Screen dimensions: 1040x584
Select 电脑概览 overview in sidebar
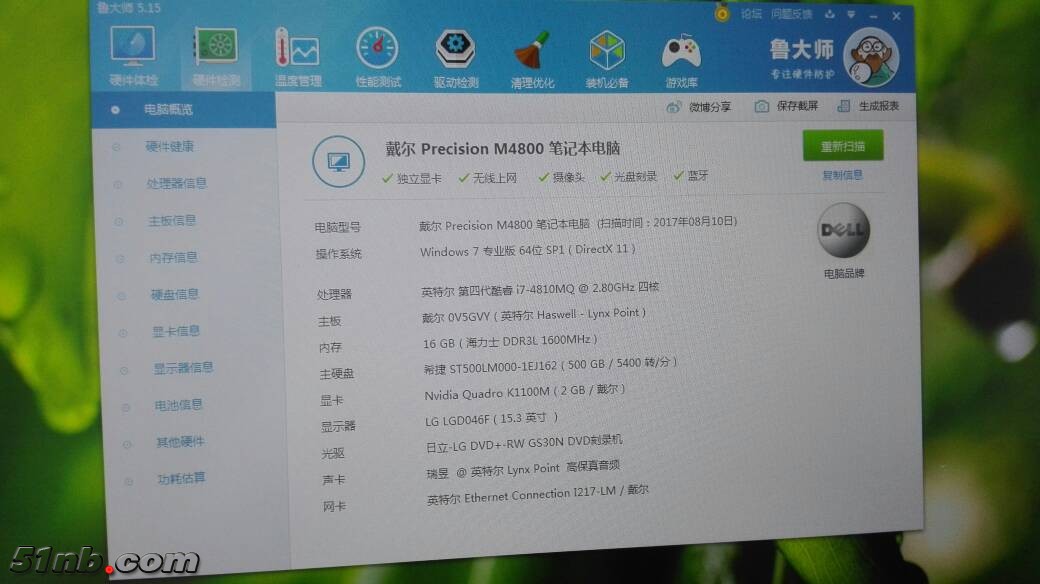[184, 110]
